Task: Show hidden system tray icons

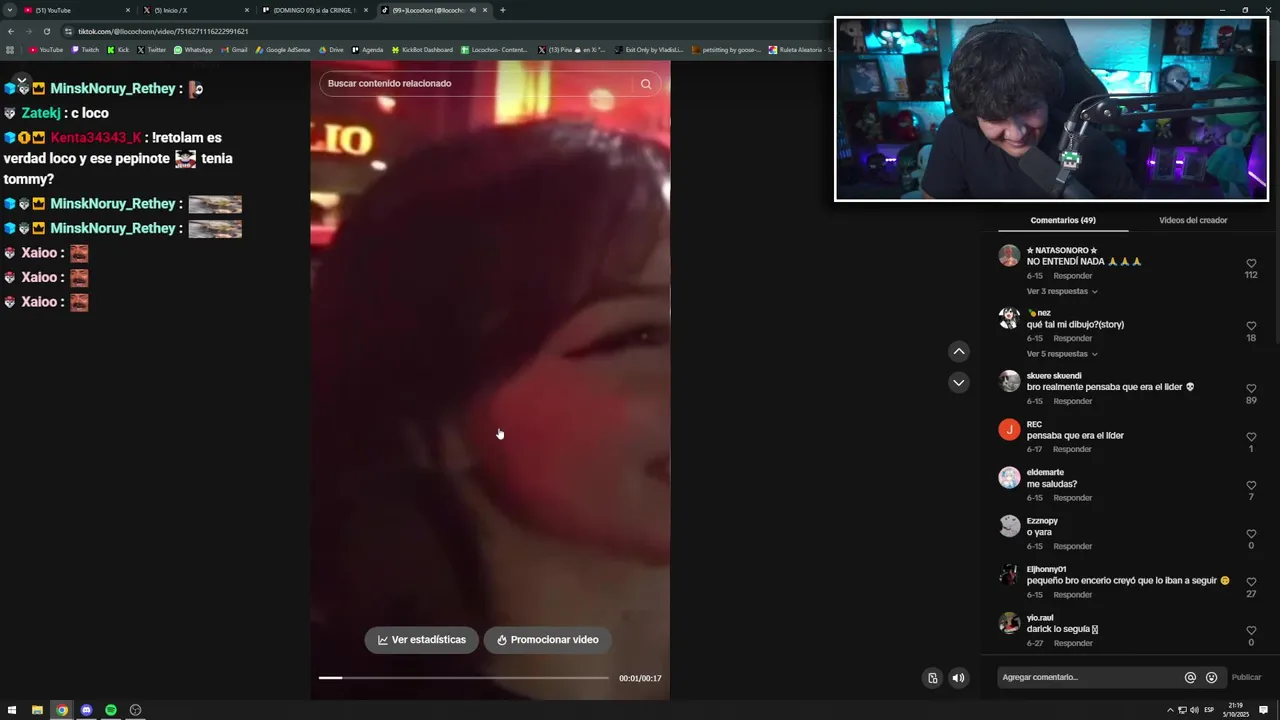Action: [1170, 710]
